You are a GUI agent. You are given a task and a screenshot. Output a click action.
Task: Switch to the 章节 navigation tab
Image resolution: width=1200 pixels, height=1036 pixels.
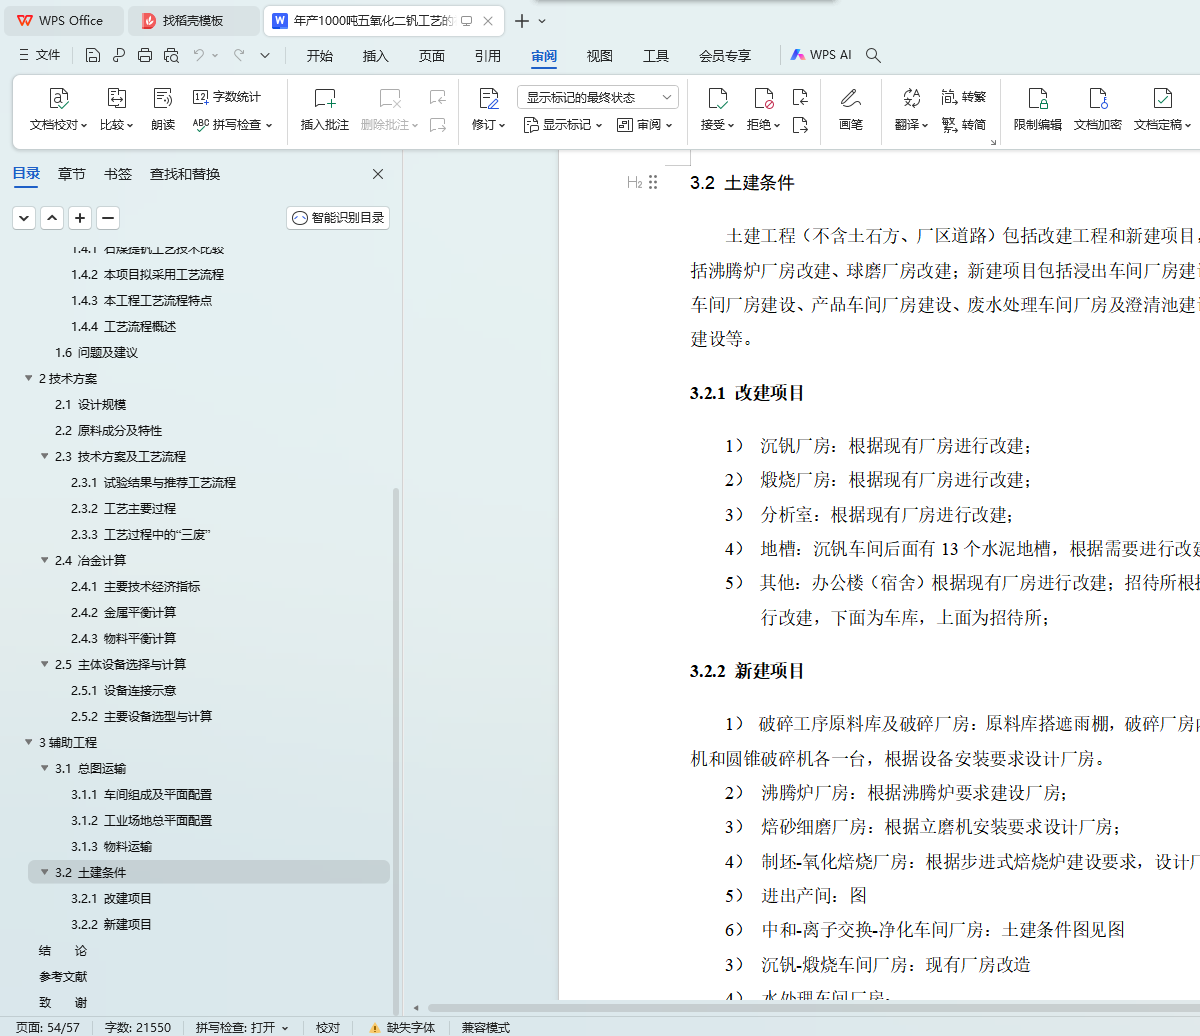coord(72,174)
